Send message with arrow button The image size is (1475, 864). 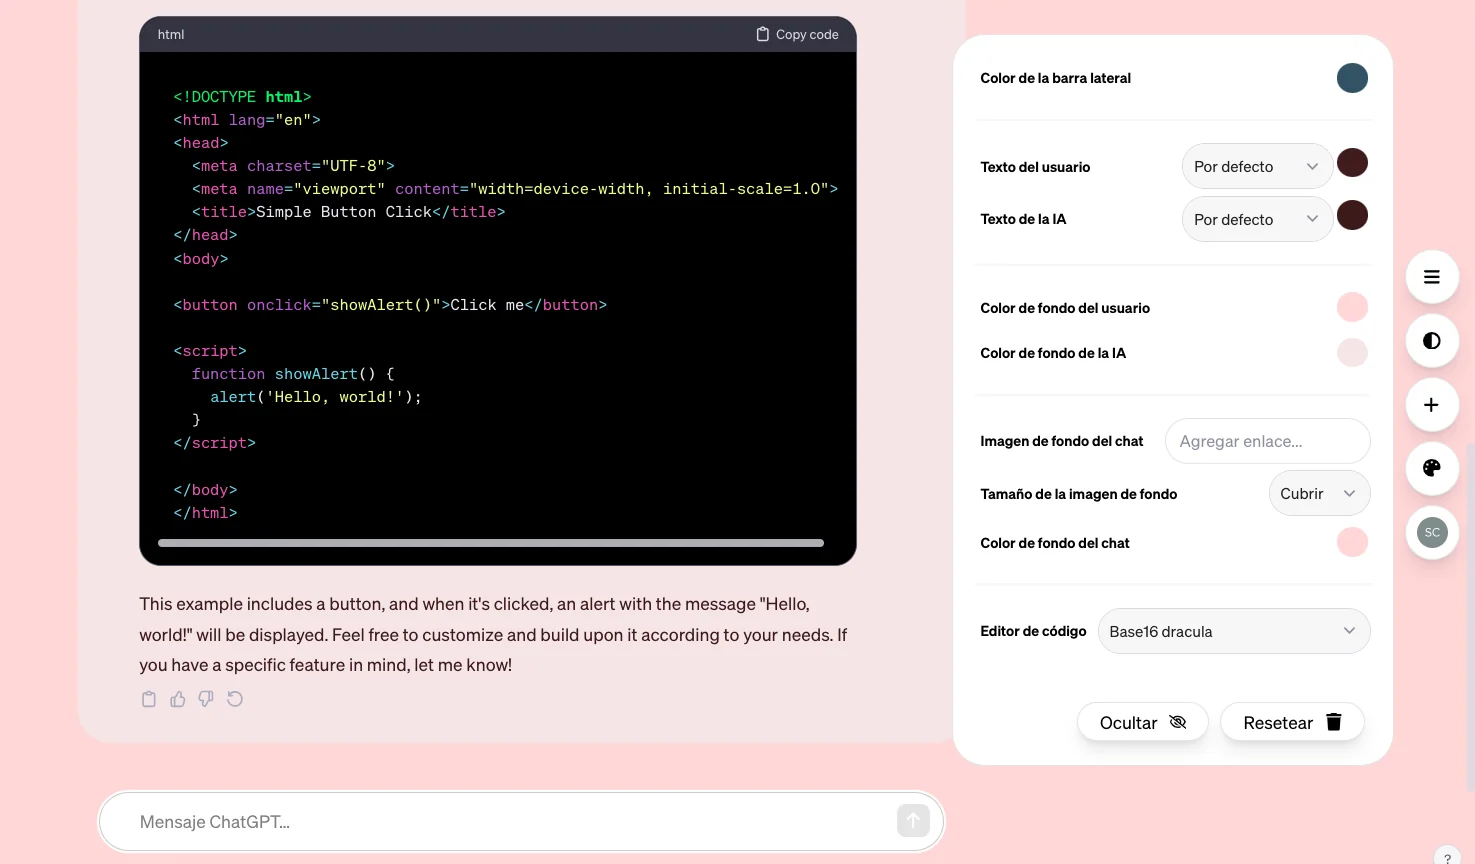pos(913,821)
